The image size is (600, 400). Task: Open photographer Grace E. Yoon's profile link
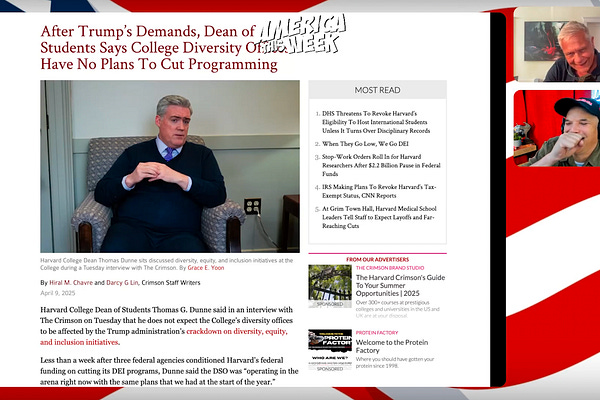coord(205,268)
